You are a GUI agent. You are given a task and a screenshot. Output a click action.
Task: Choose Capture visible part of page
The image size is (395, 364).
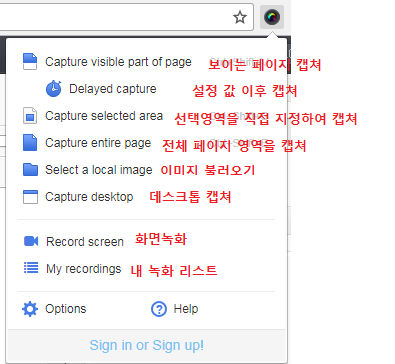pos(118,62)
